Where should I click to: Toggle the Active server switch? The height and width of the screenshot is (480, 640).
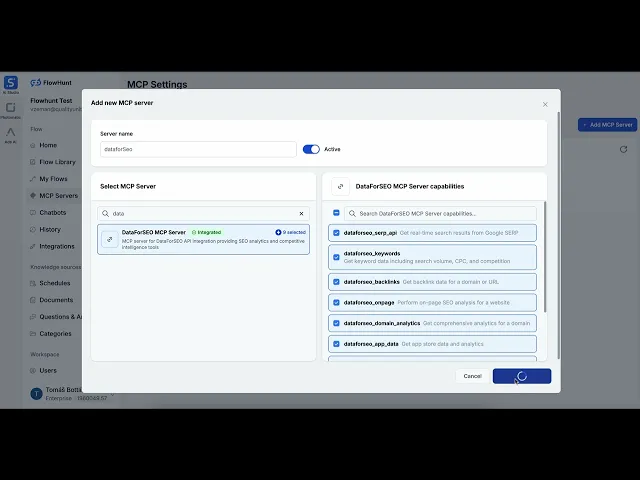[311, 149]
